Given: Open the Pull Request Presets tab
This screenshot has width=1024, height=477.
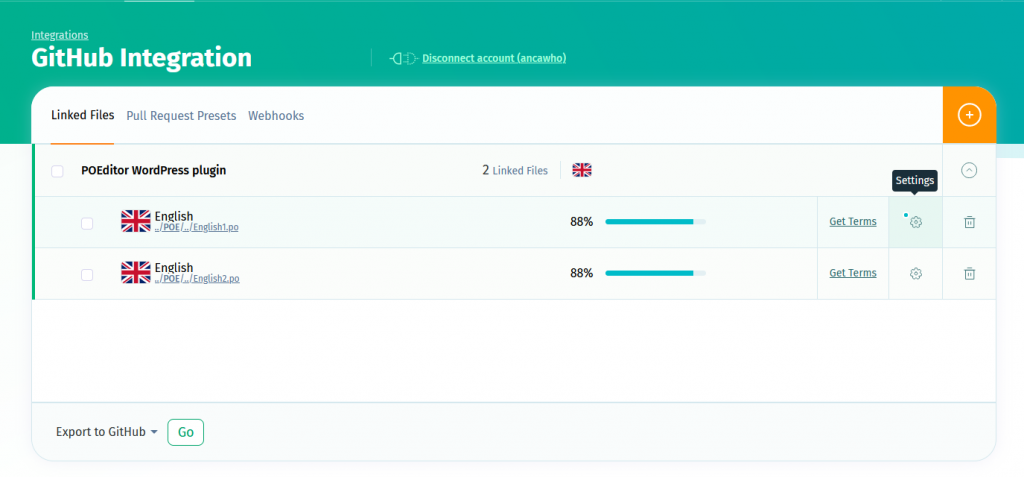Looking at the screenshot, I should pos(181,116).
